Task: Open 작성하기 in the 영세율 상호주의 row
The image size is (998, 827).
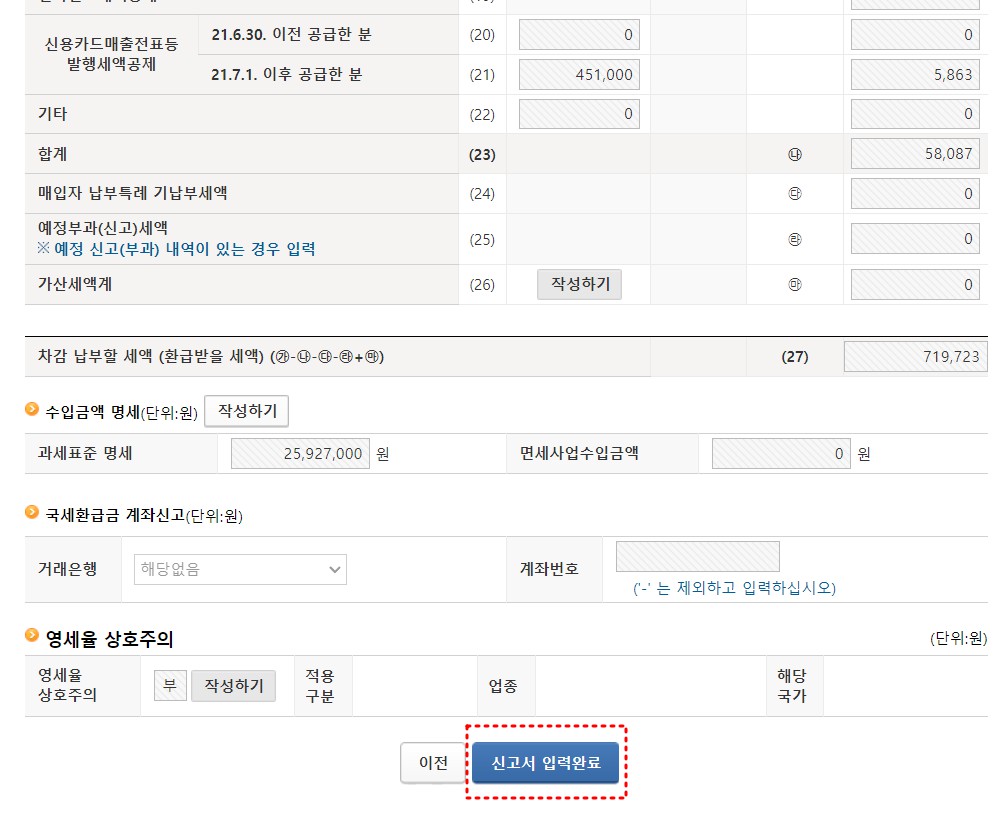Action: [233, 685]
